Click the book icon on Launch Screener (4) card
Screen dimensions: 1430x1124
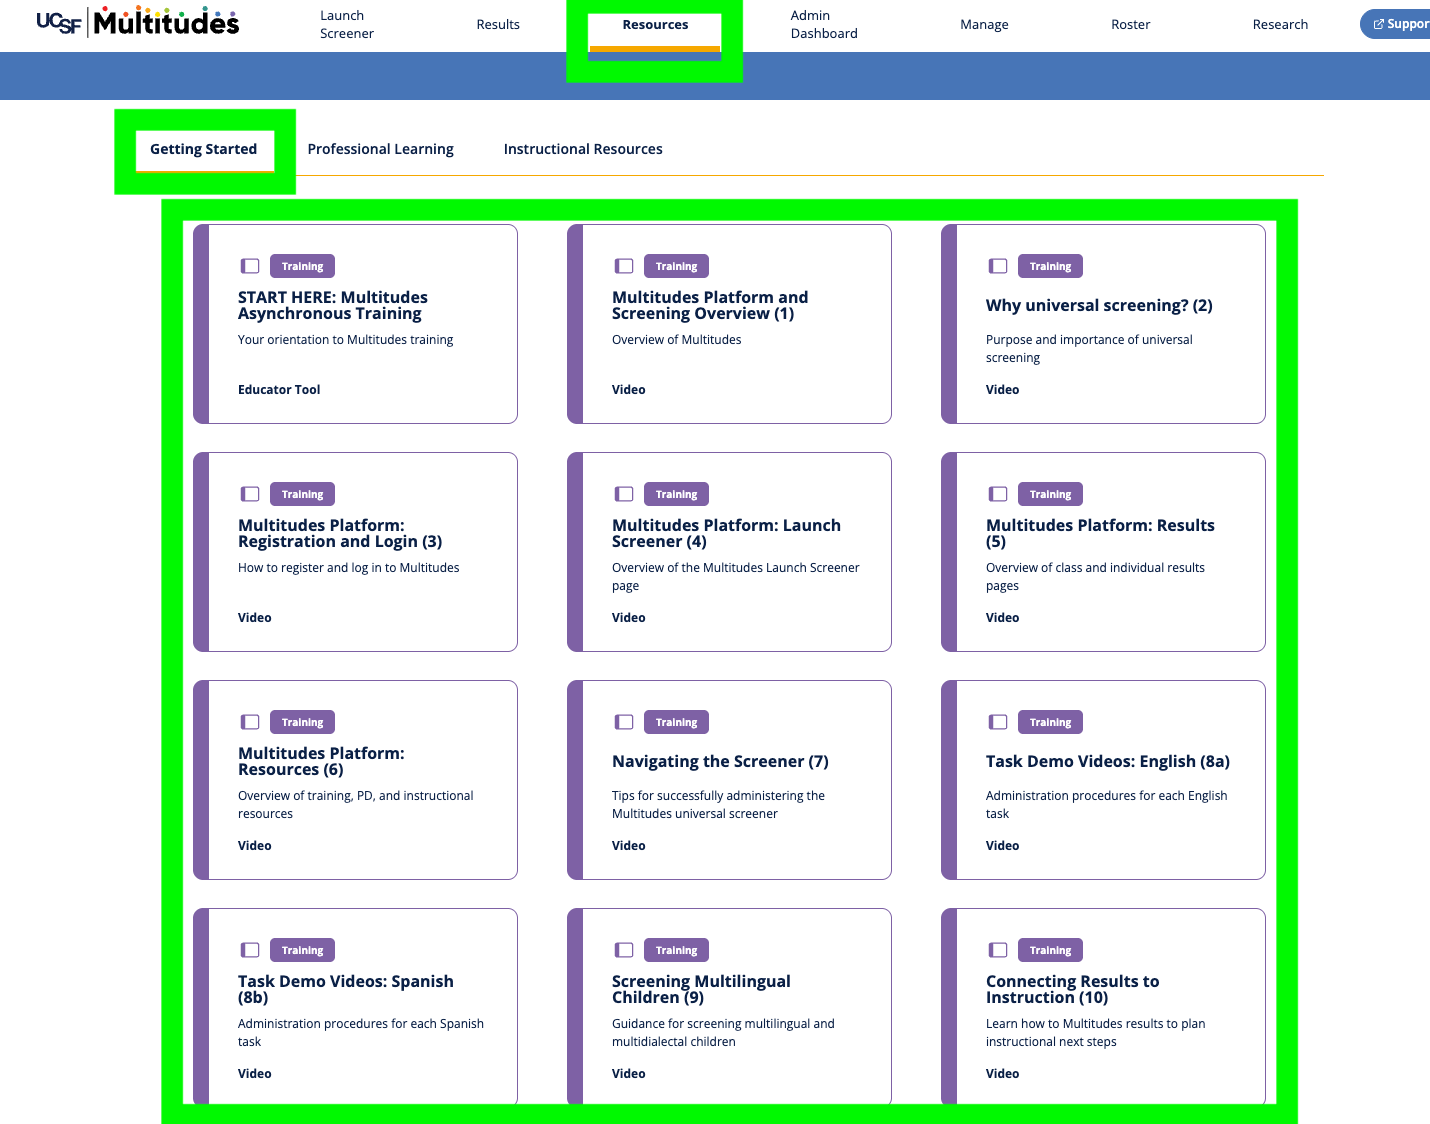pos(624,494)
